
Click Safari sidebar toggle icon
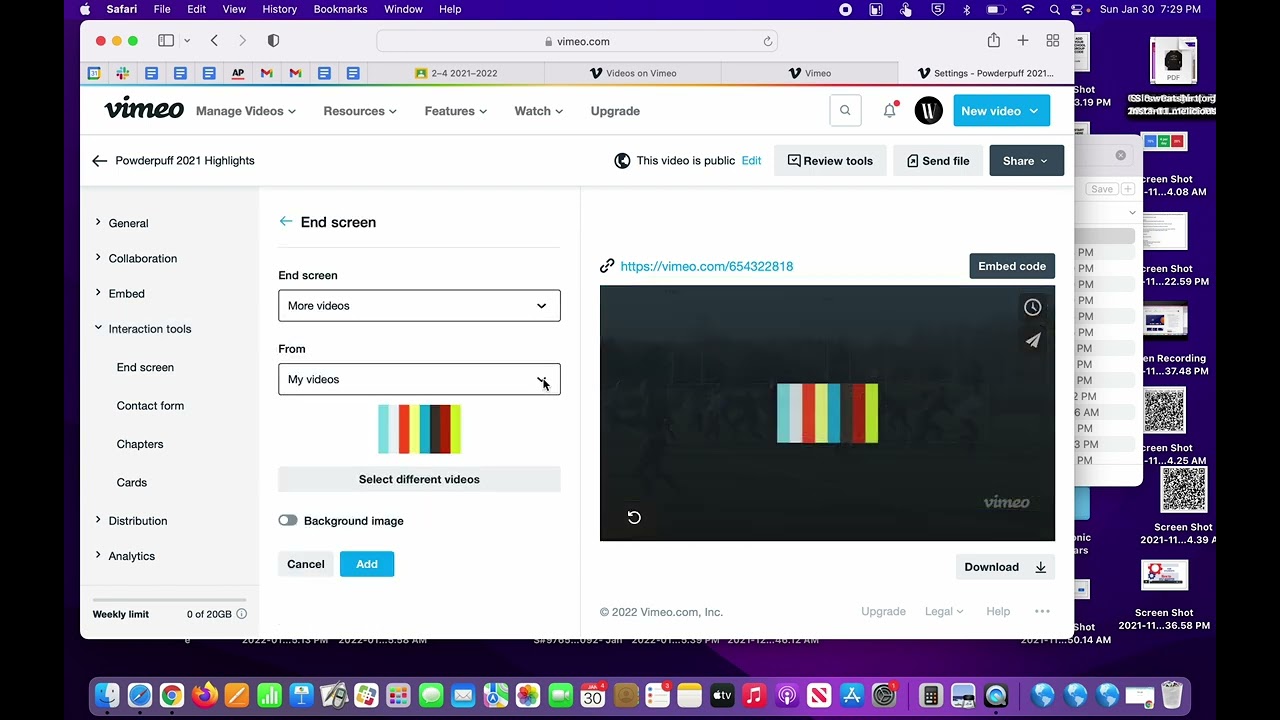click(x=166, y=40)
